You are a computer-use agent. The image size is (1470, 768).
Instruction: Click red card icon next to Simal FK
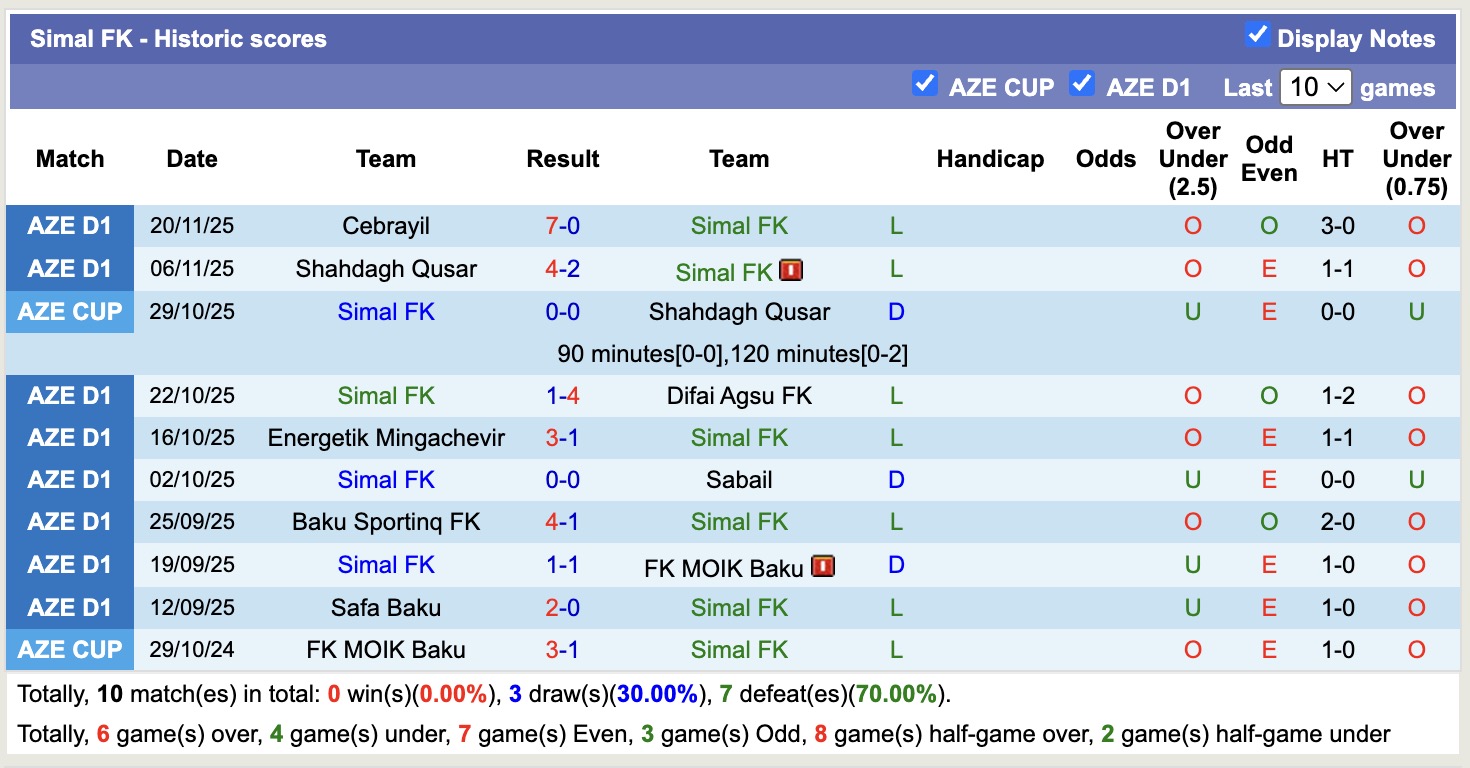791,270
